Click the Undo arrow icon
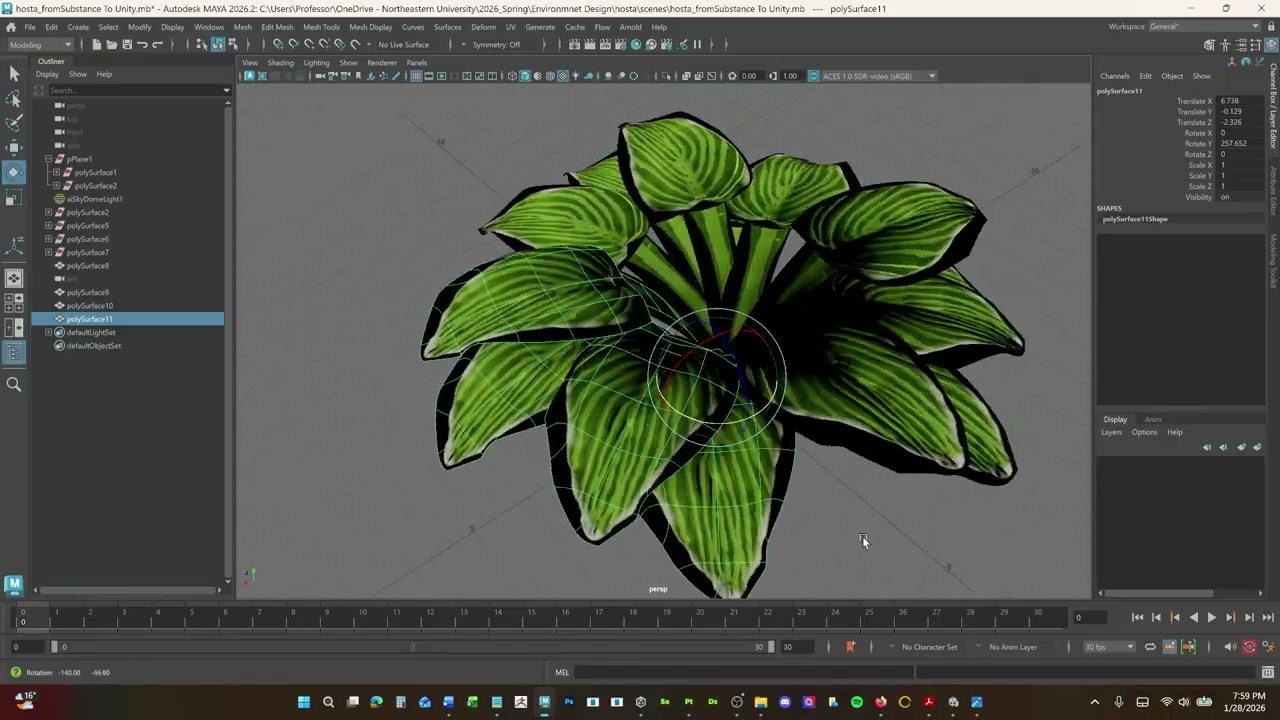This screenshot has width=1280, height=720. pyautogui.click(x=142, y=44)
